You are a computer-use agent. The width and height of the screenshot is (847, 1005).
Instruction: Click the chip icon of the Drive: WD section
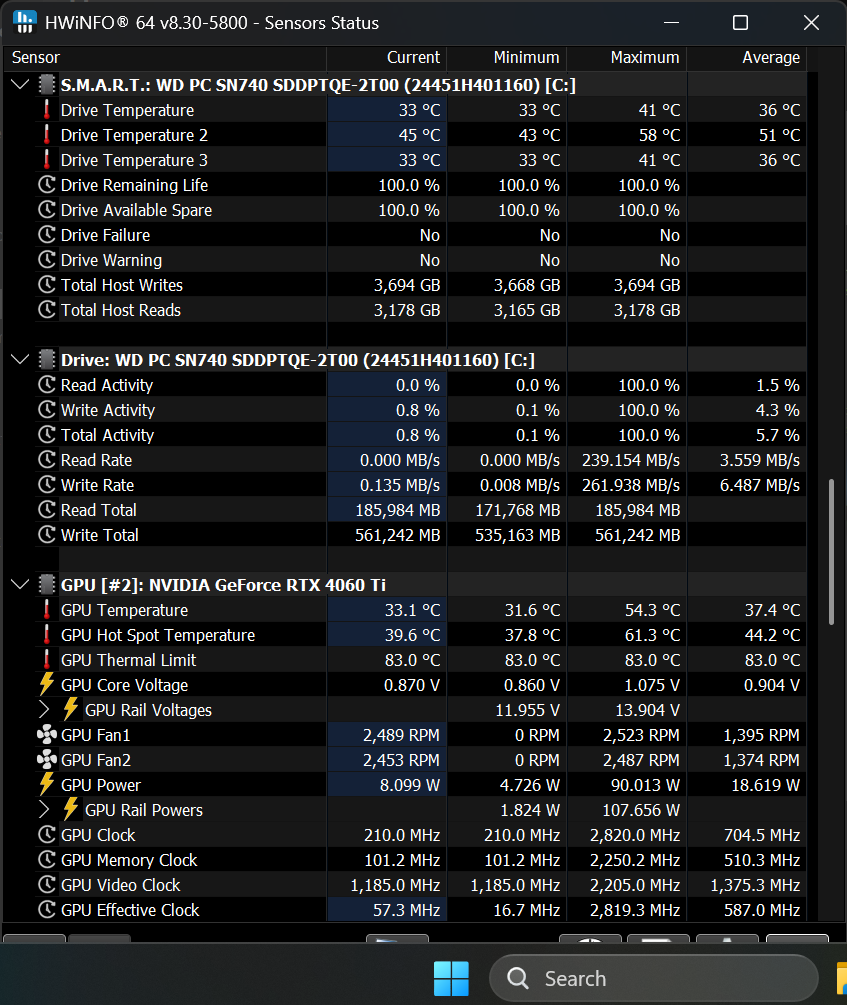(x=46, y=360)
